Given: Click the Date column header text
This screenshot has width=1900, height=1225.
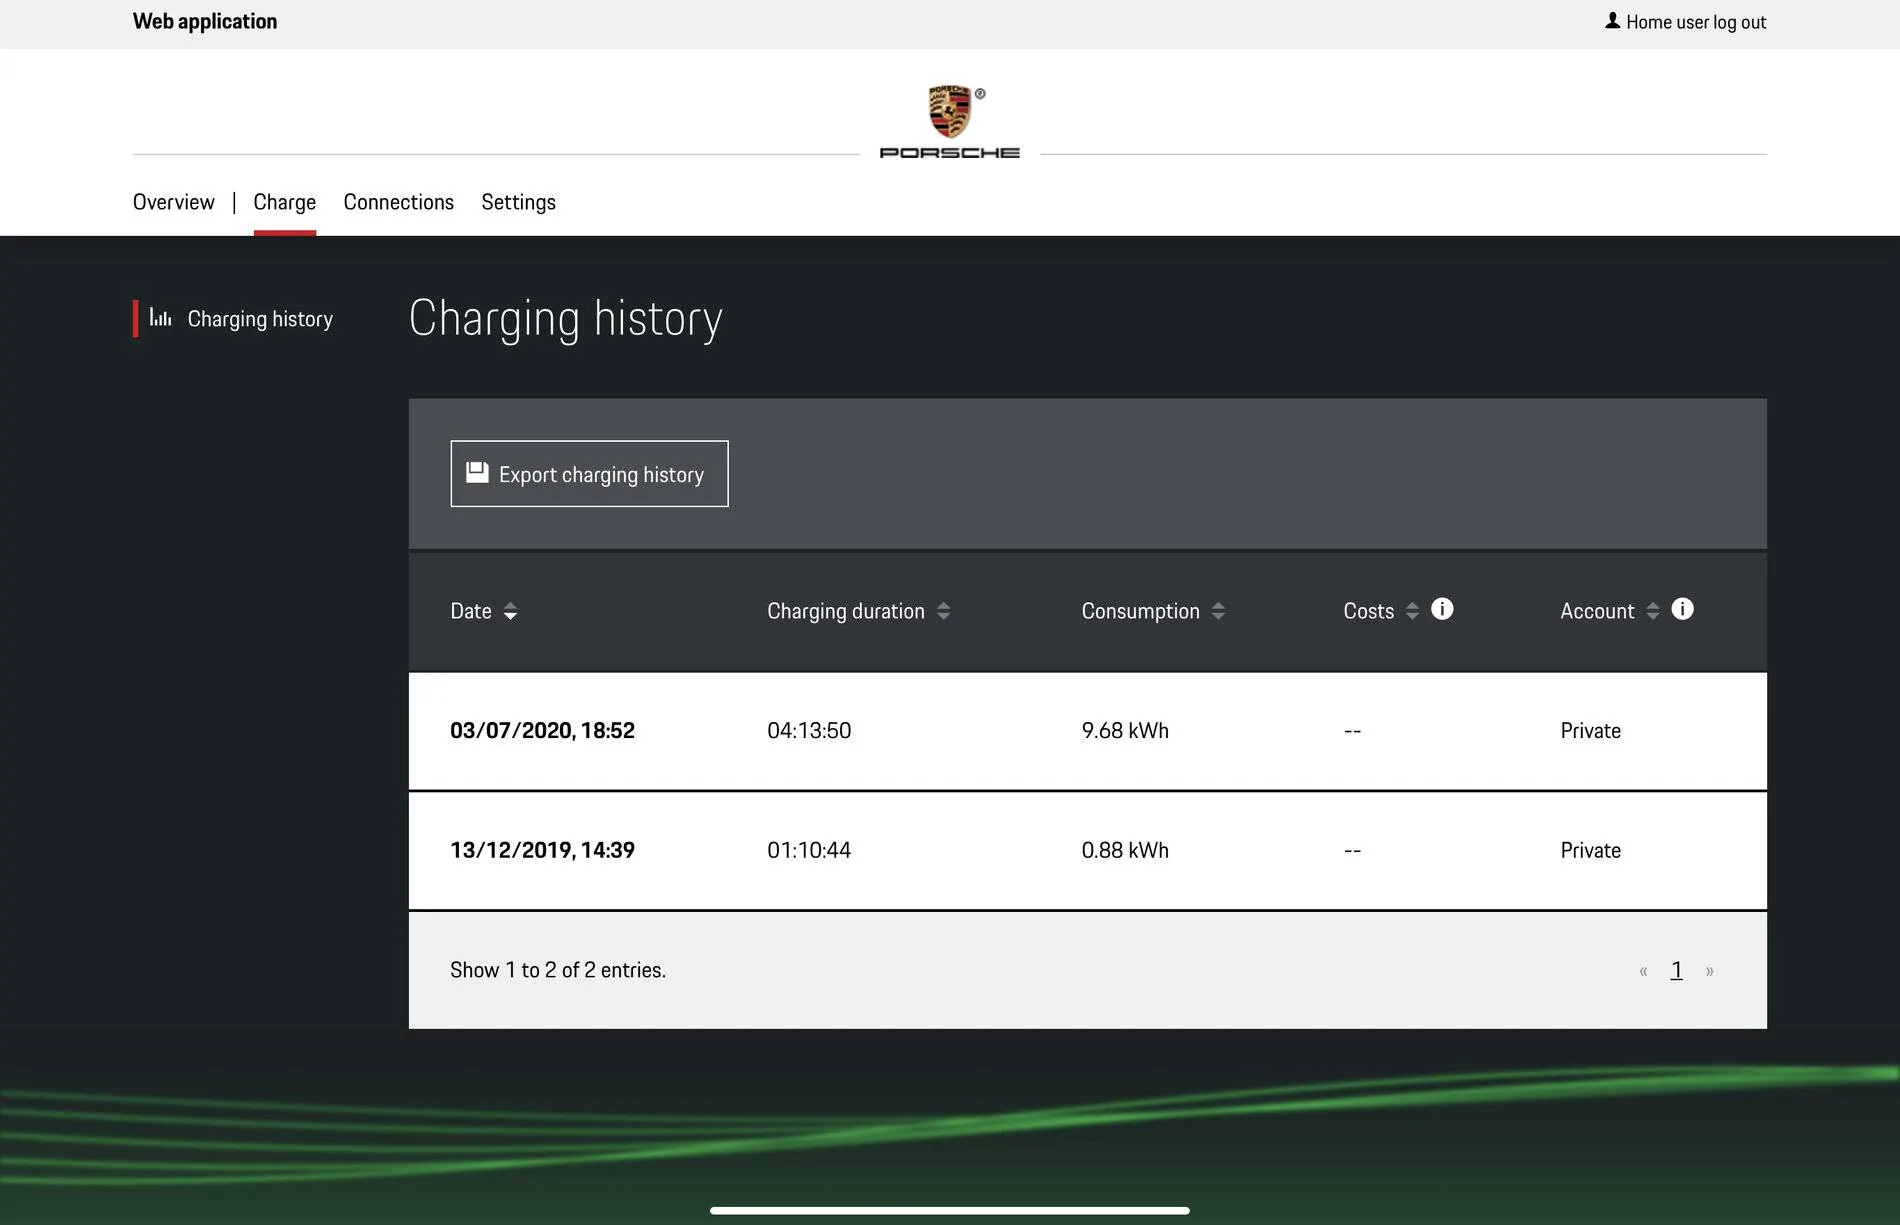Looking at the screenshot, I should [x=471, y=611].
